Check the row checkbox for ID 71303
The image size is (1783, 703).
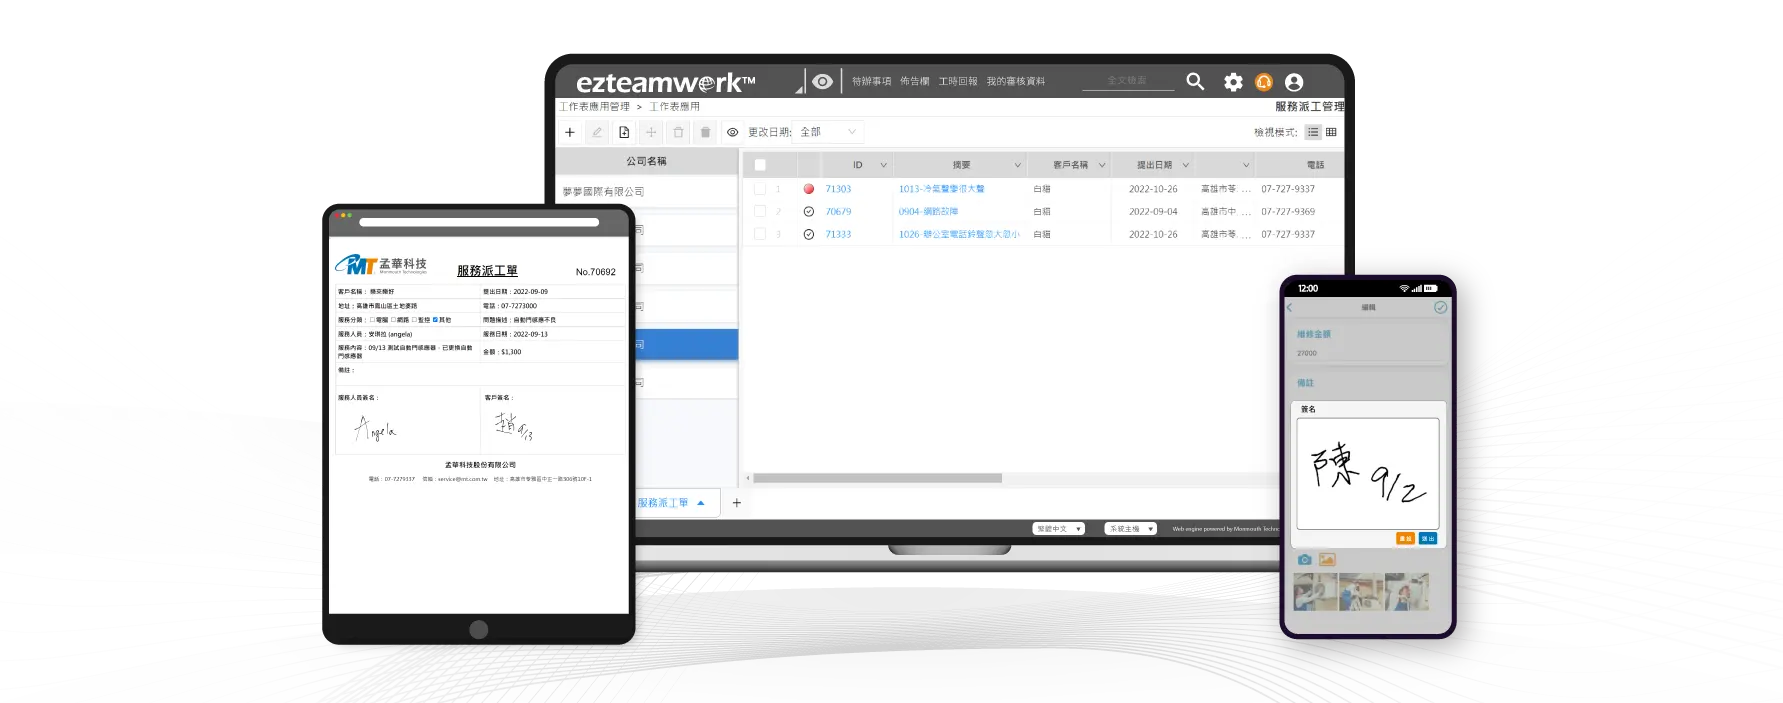pyautogui.click(x=760, y=189)
